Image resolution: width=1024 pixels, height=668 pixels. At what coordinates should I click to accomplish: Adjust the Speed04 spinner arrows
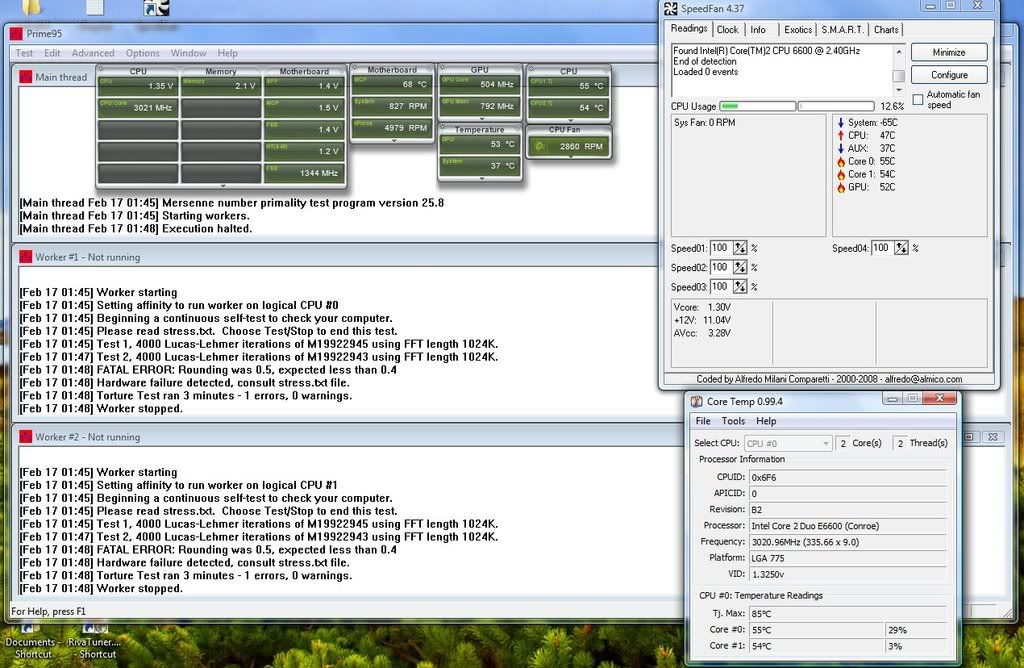click(x=900, y=248)
